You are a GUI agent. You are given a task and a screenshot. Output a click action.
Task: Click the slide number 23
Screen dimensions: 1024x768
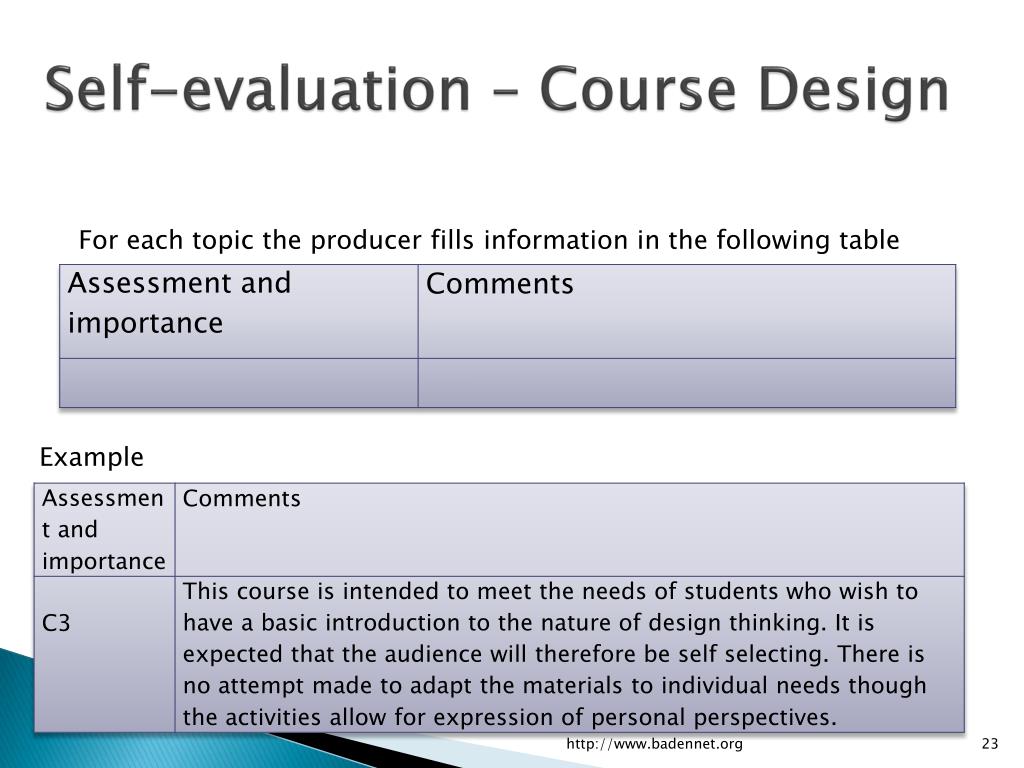tap(990, 743)
